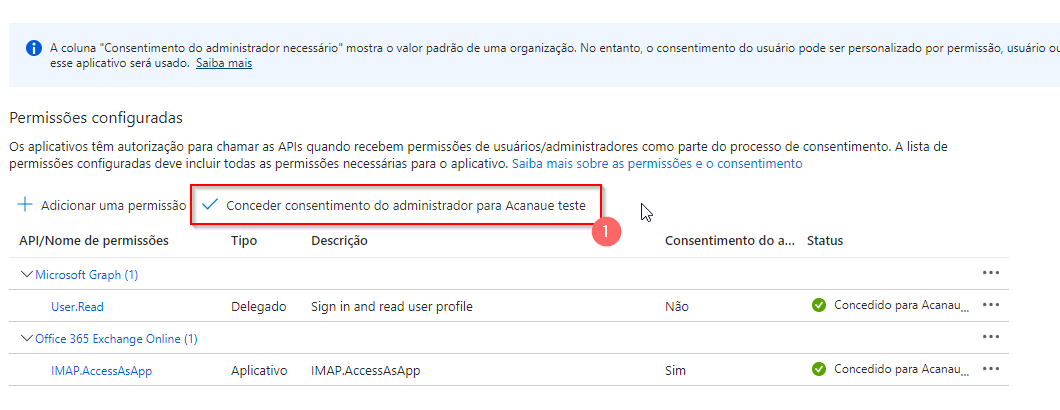The image size is (1060, 410).
Task: Grant admin consent for Acanaue teste
Action: 396,205
